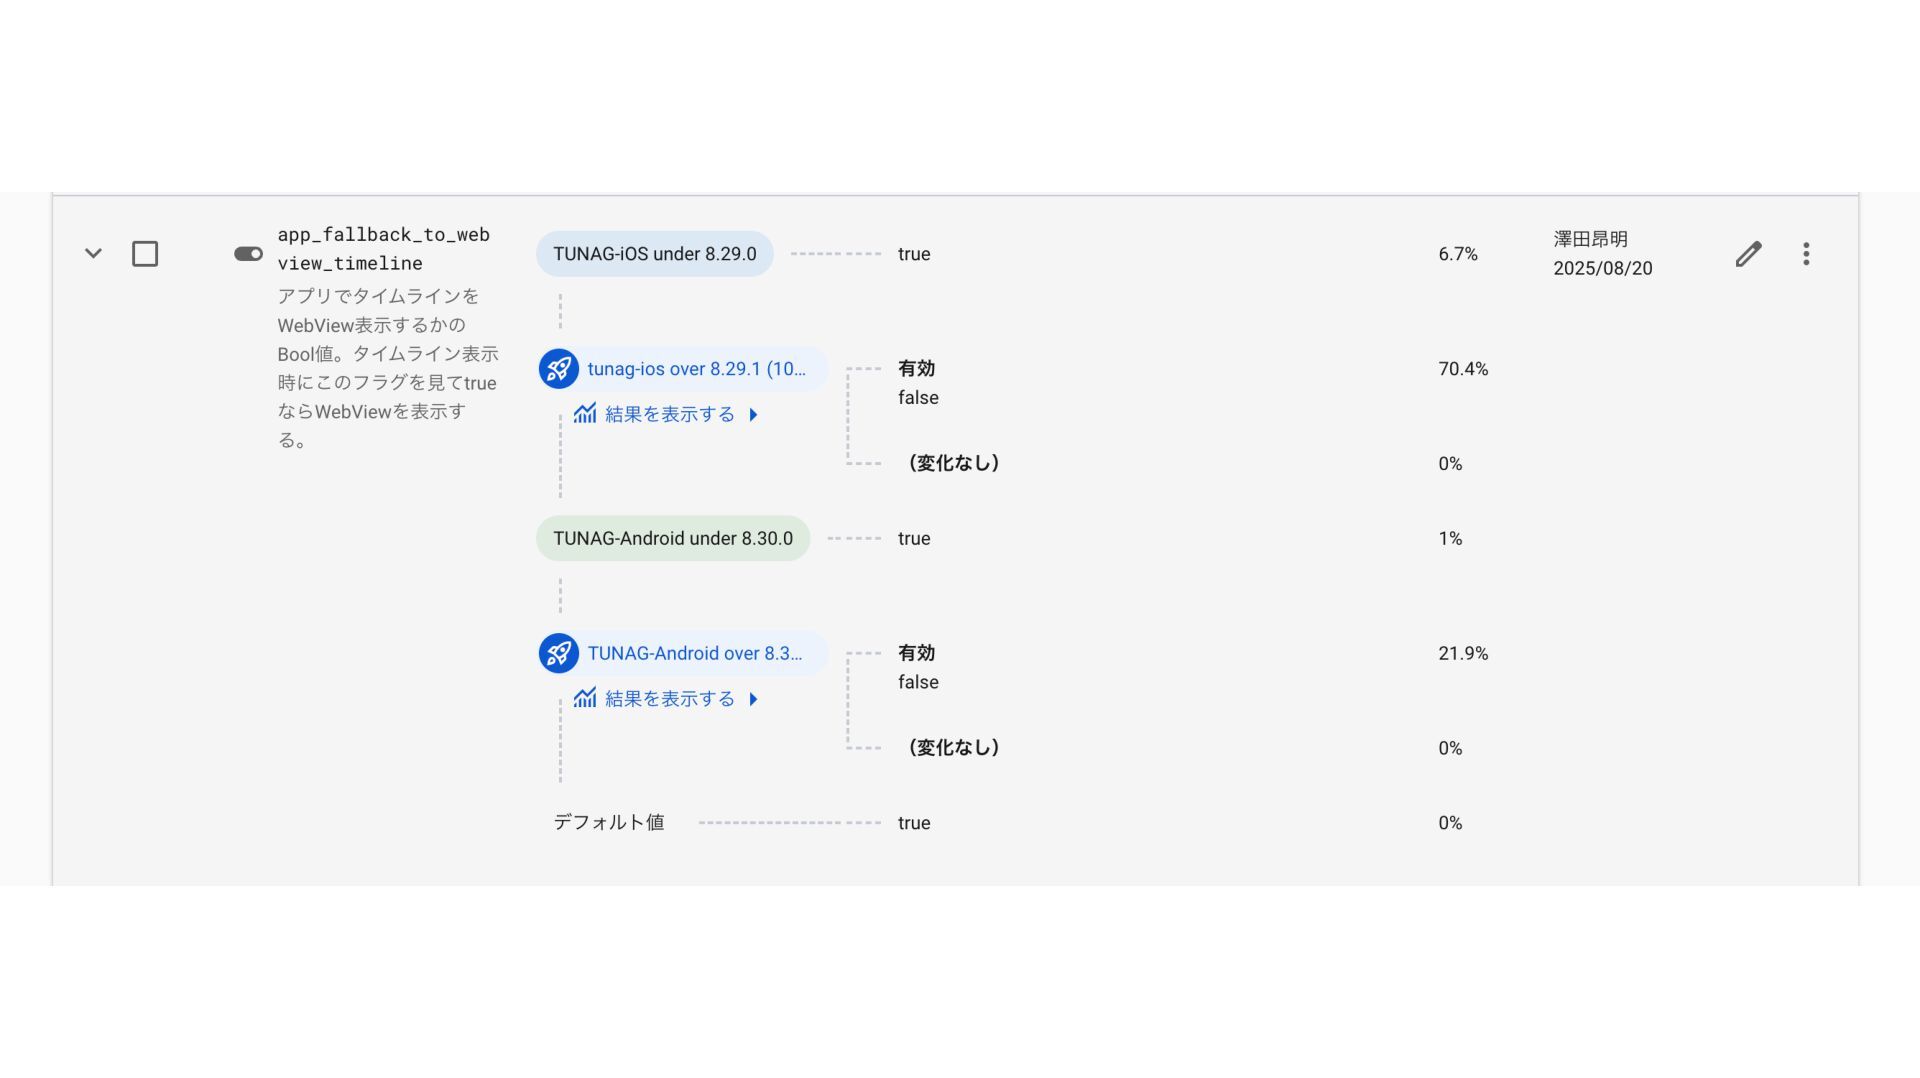Click chart icon under tunag-ios rollout
The image size is (1920, 1078).
[585, 413]
